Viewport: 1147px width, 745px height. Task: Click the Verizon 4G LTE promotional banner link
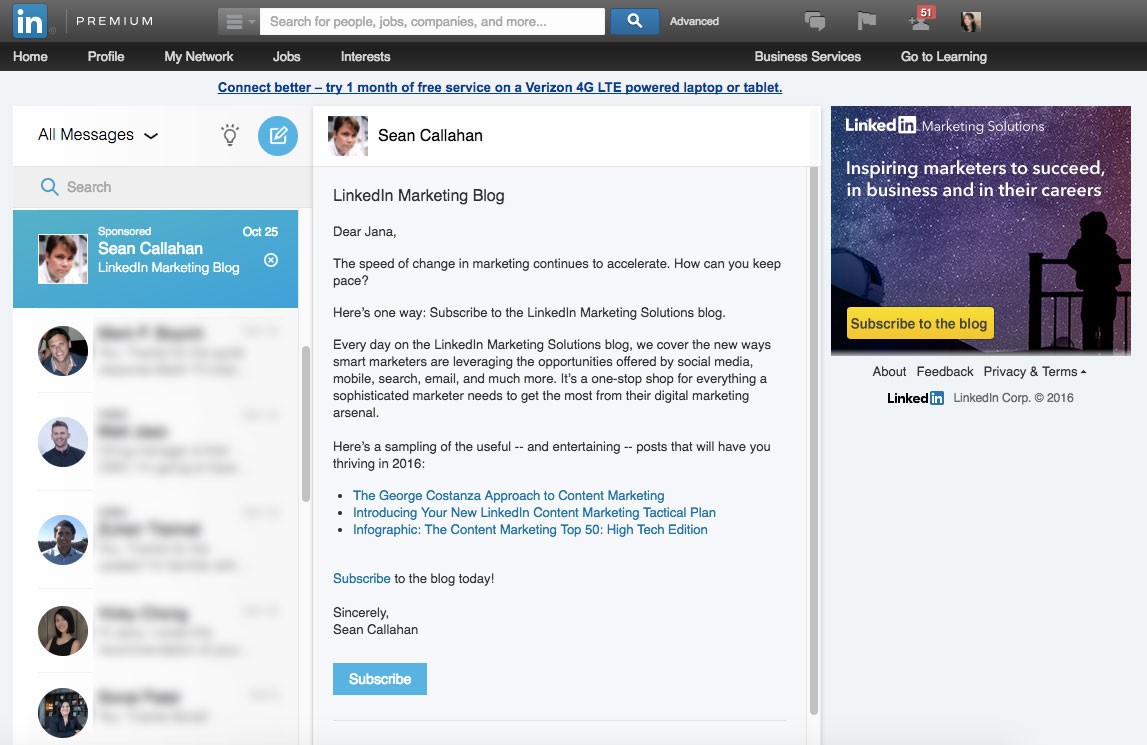(500, 87)
